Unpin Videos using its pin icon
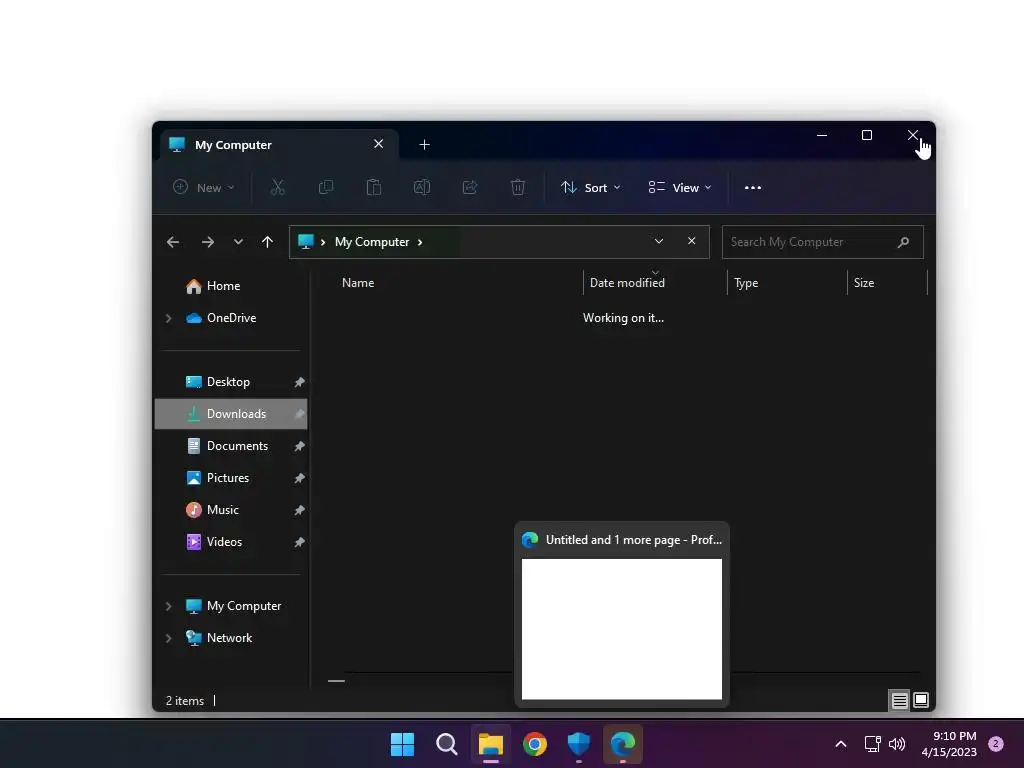 coord(299,542)
